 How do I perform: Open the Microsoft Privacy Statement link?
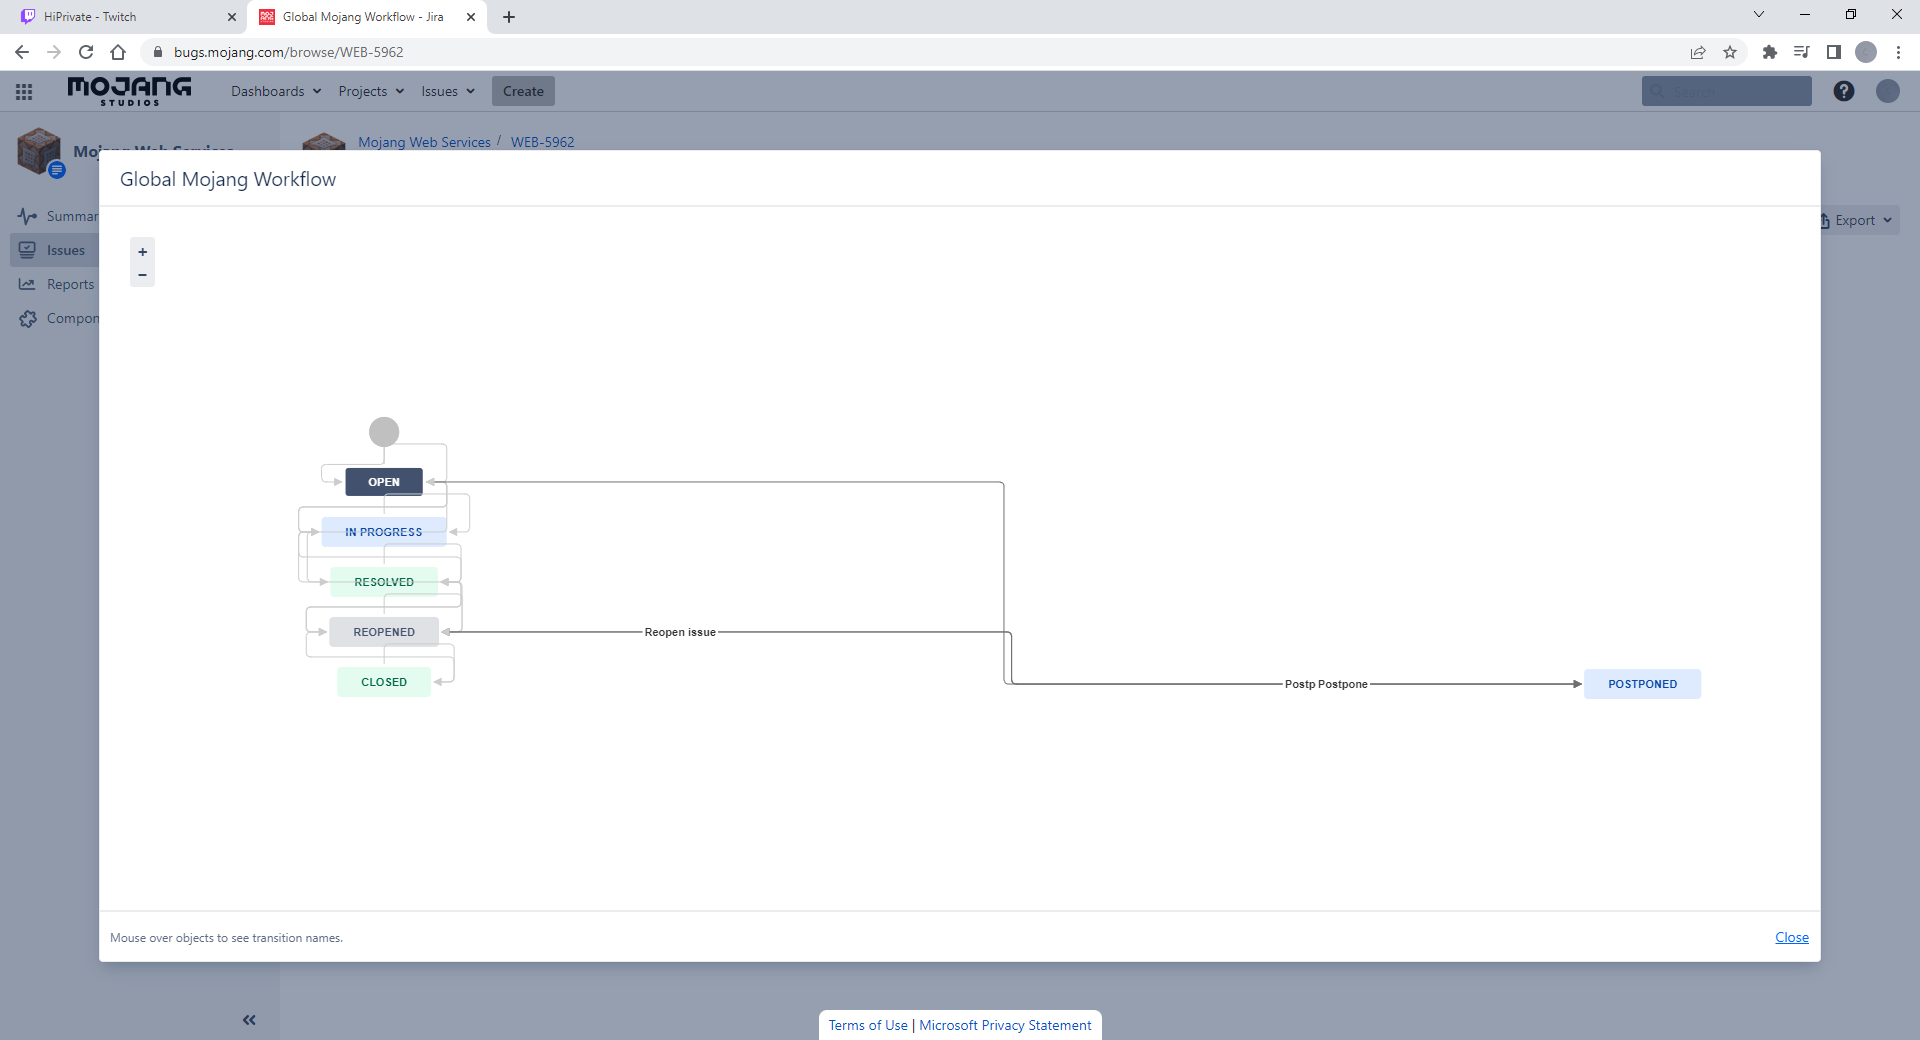coord(1005,1025)
